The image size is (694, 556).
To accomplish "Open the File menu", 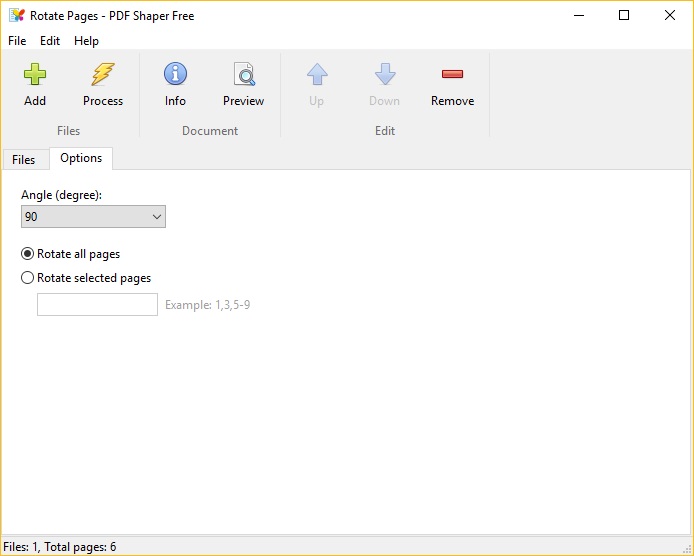I will tap(17, 41).
